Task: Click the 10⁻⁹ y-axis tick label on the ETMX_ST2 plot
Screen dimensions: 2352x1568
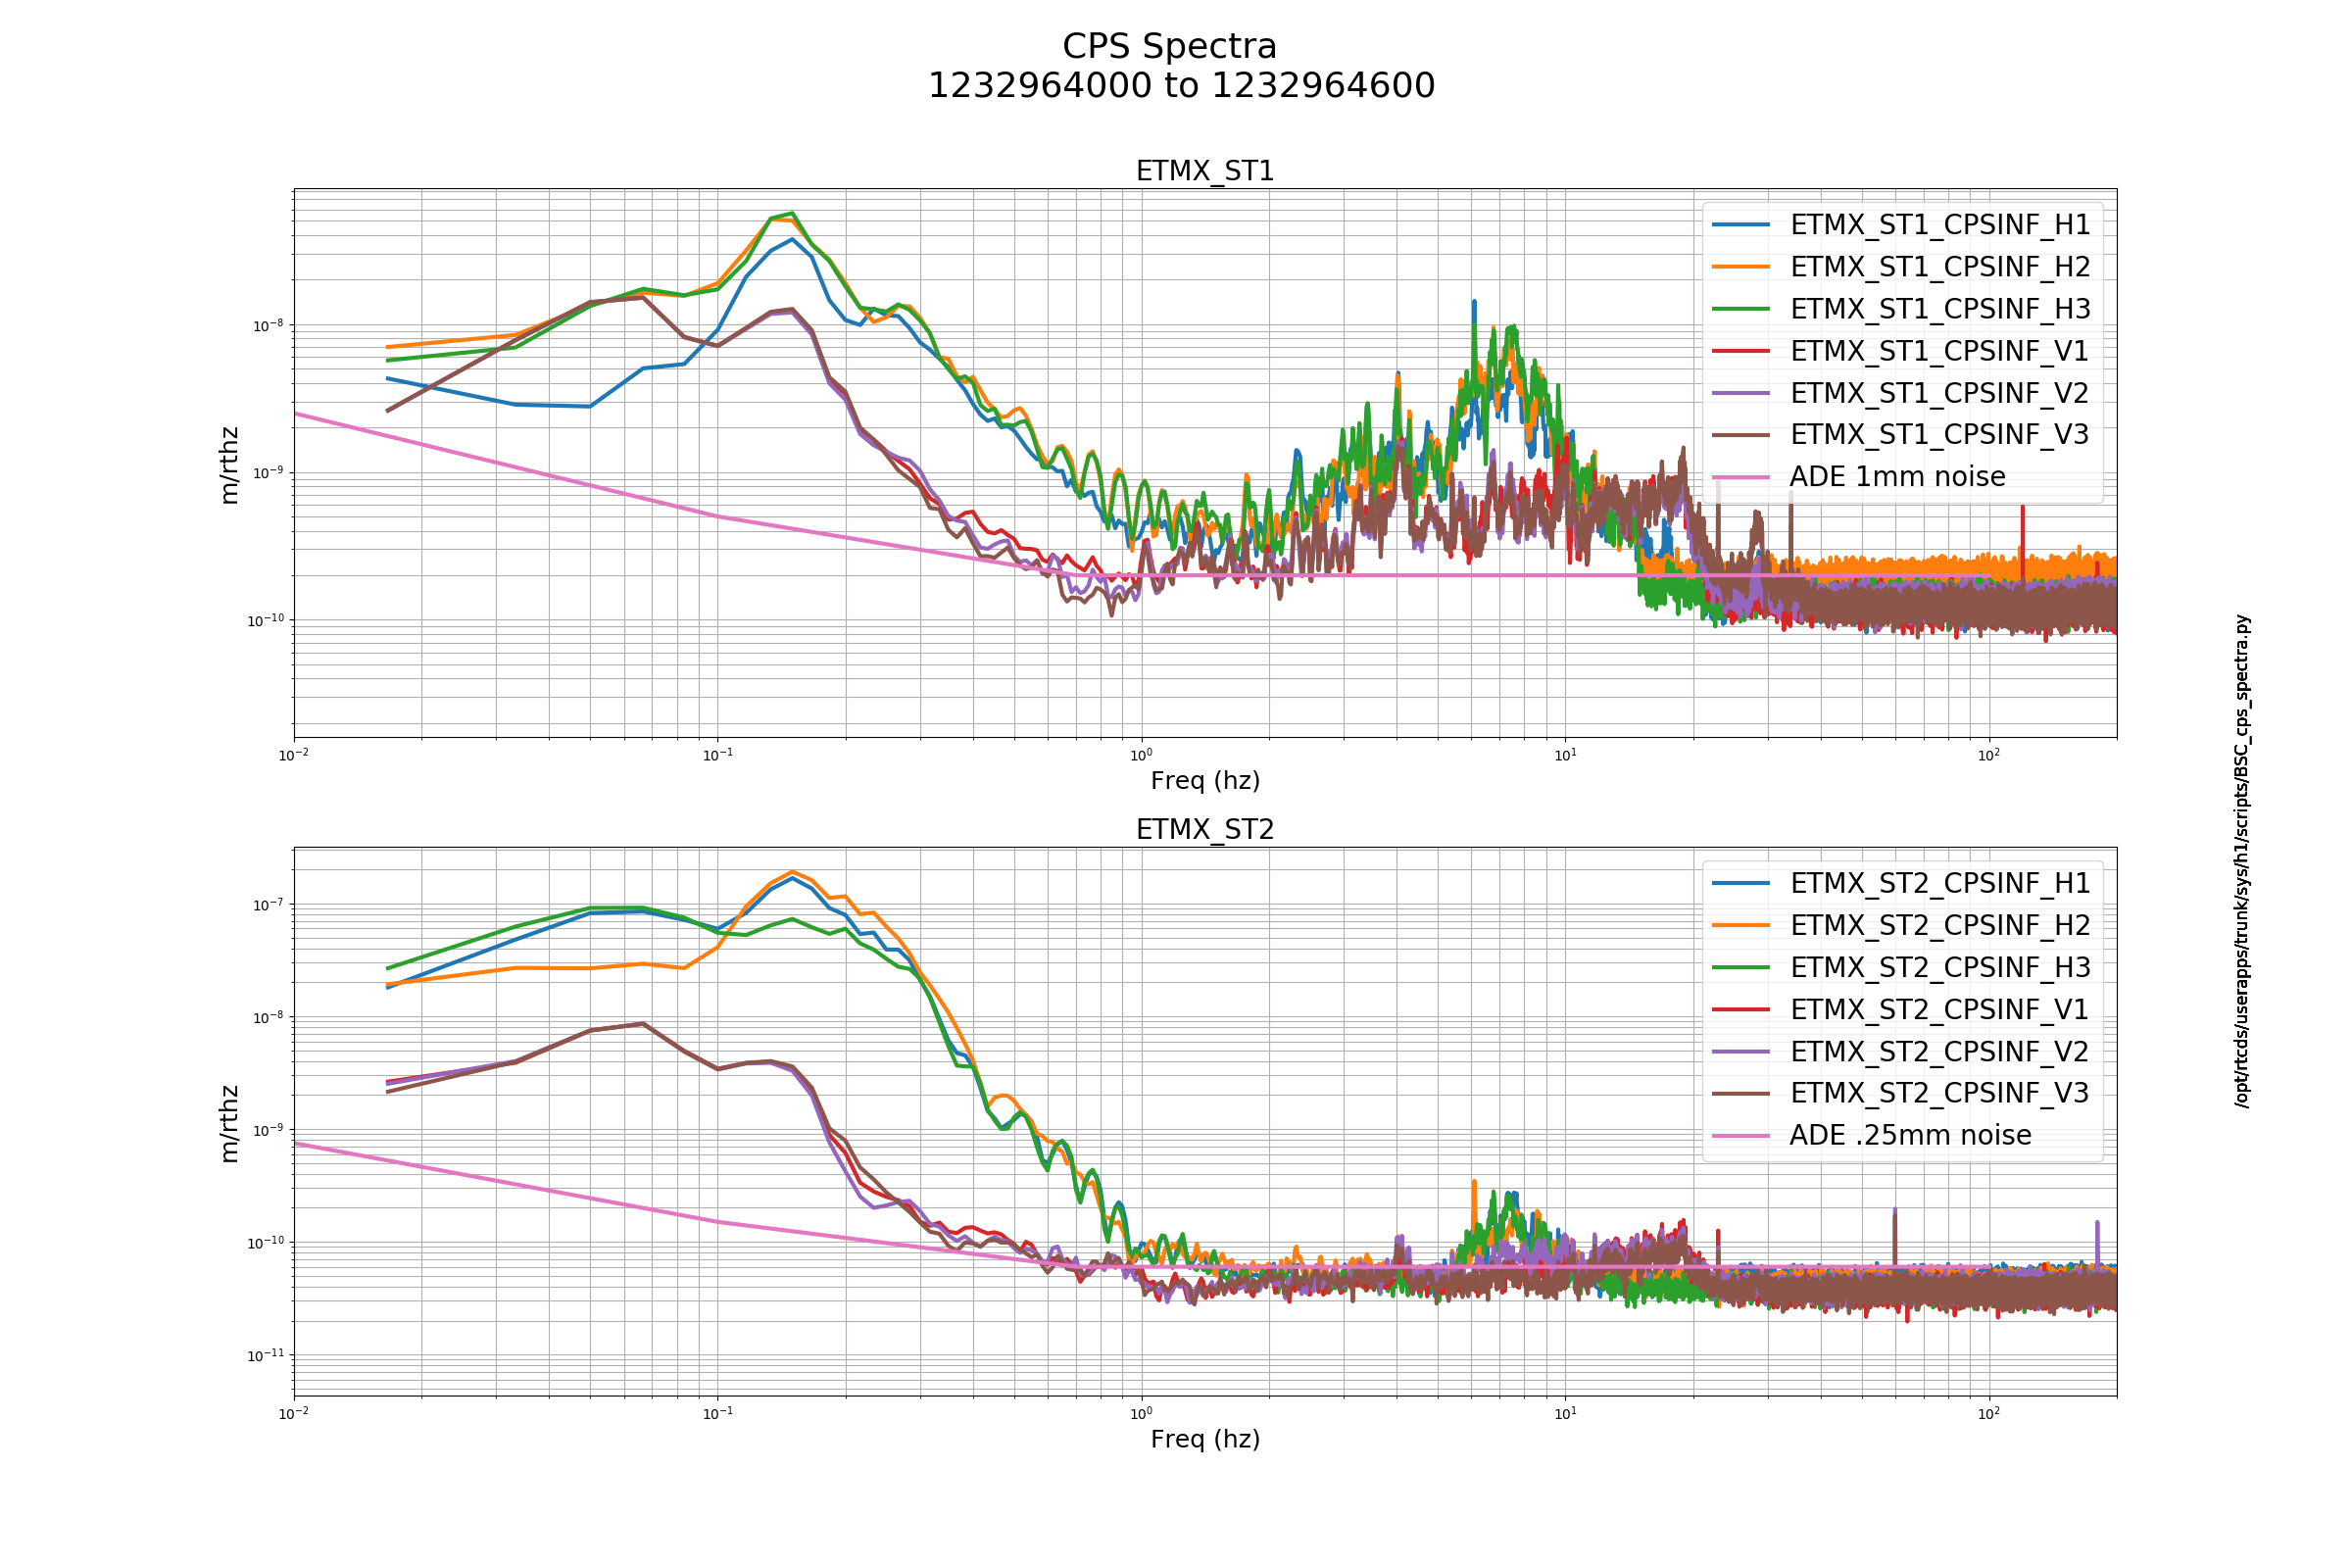Action: pyautogui.click(x=266, y=1131)
